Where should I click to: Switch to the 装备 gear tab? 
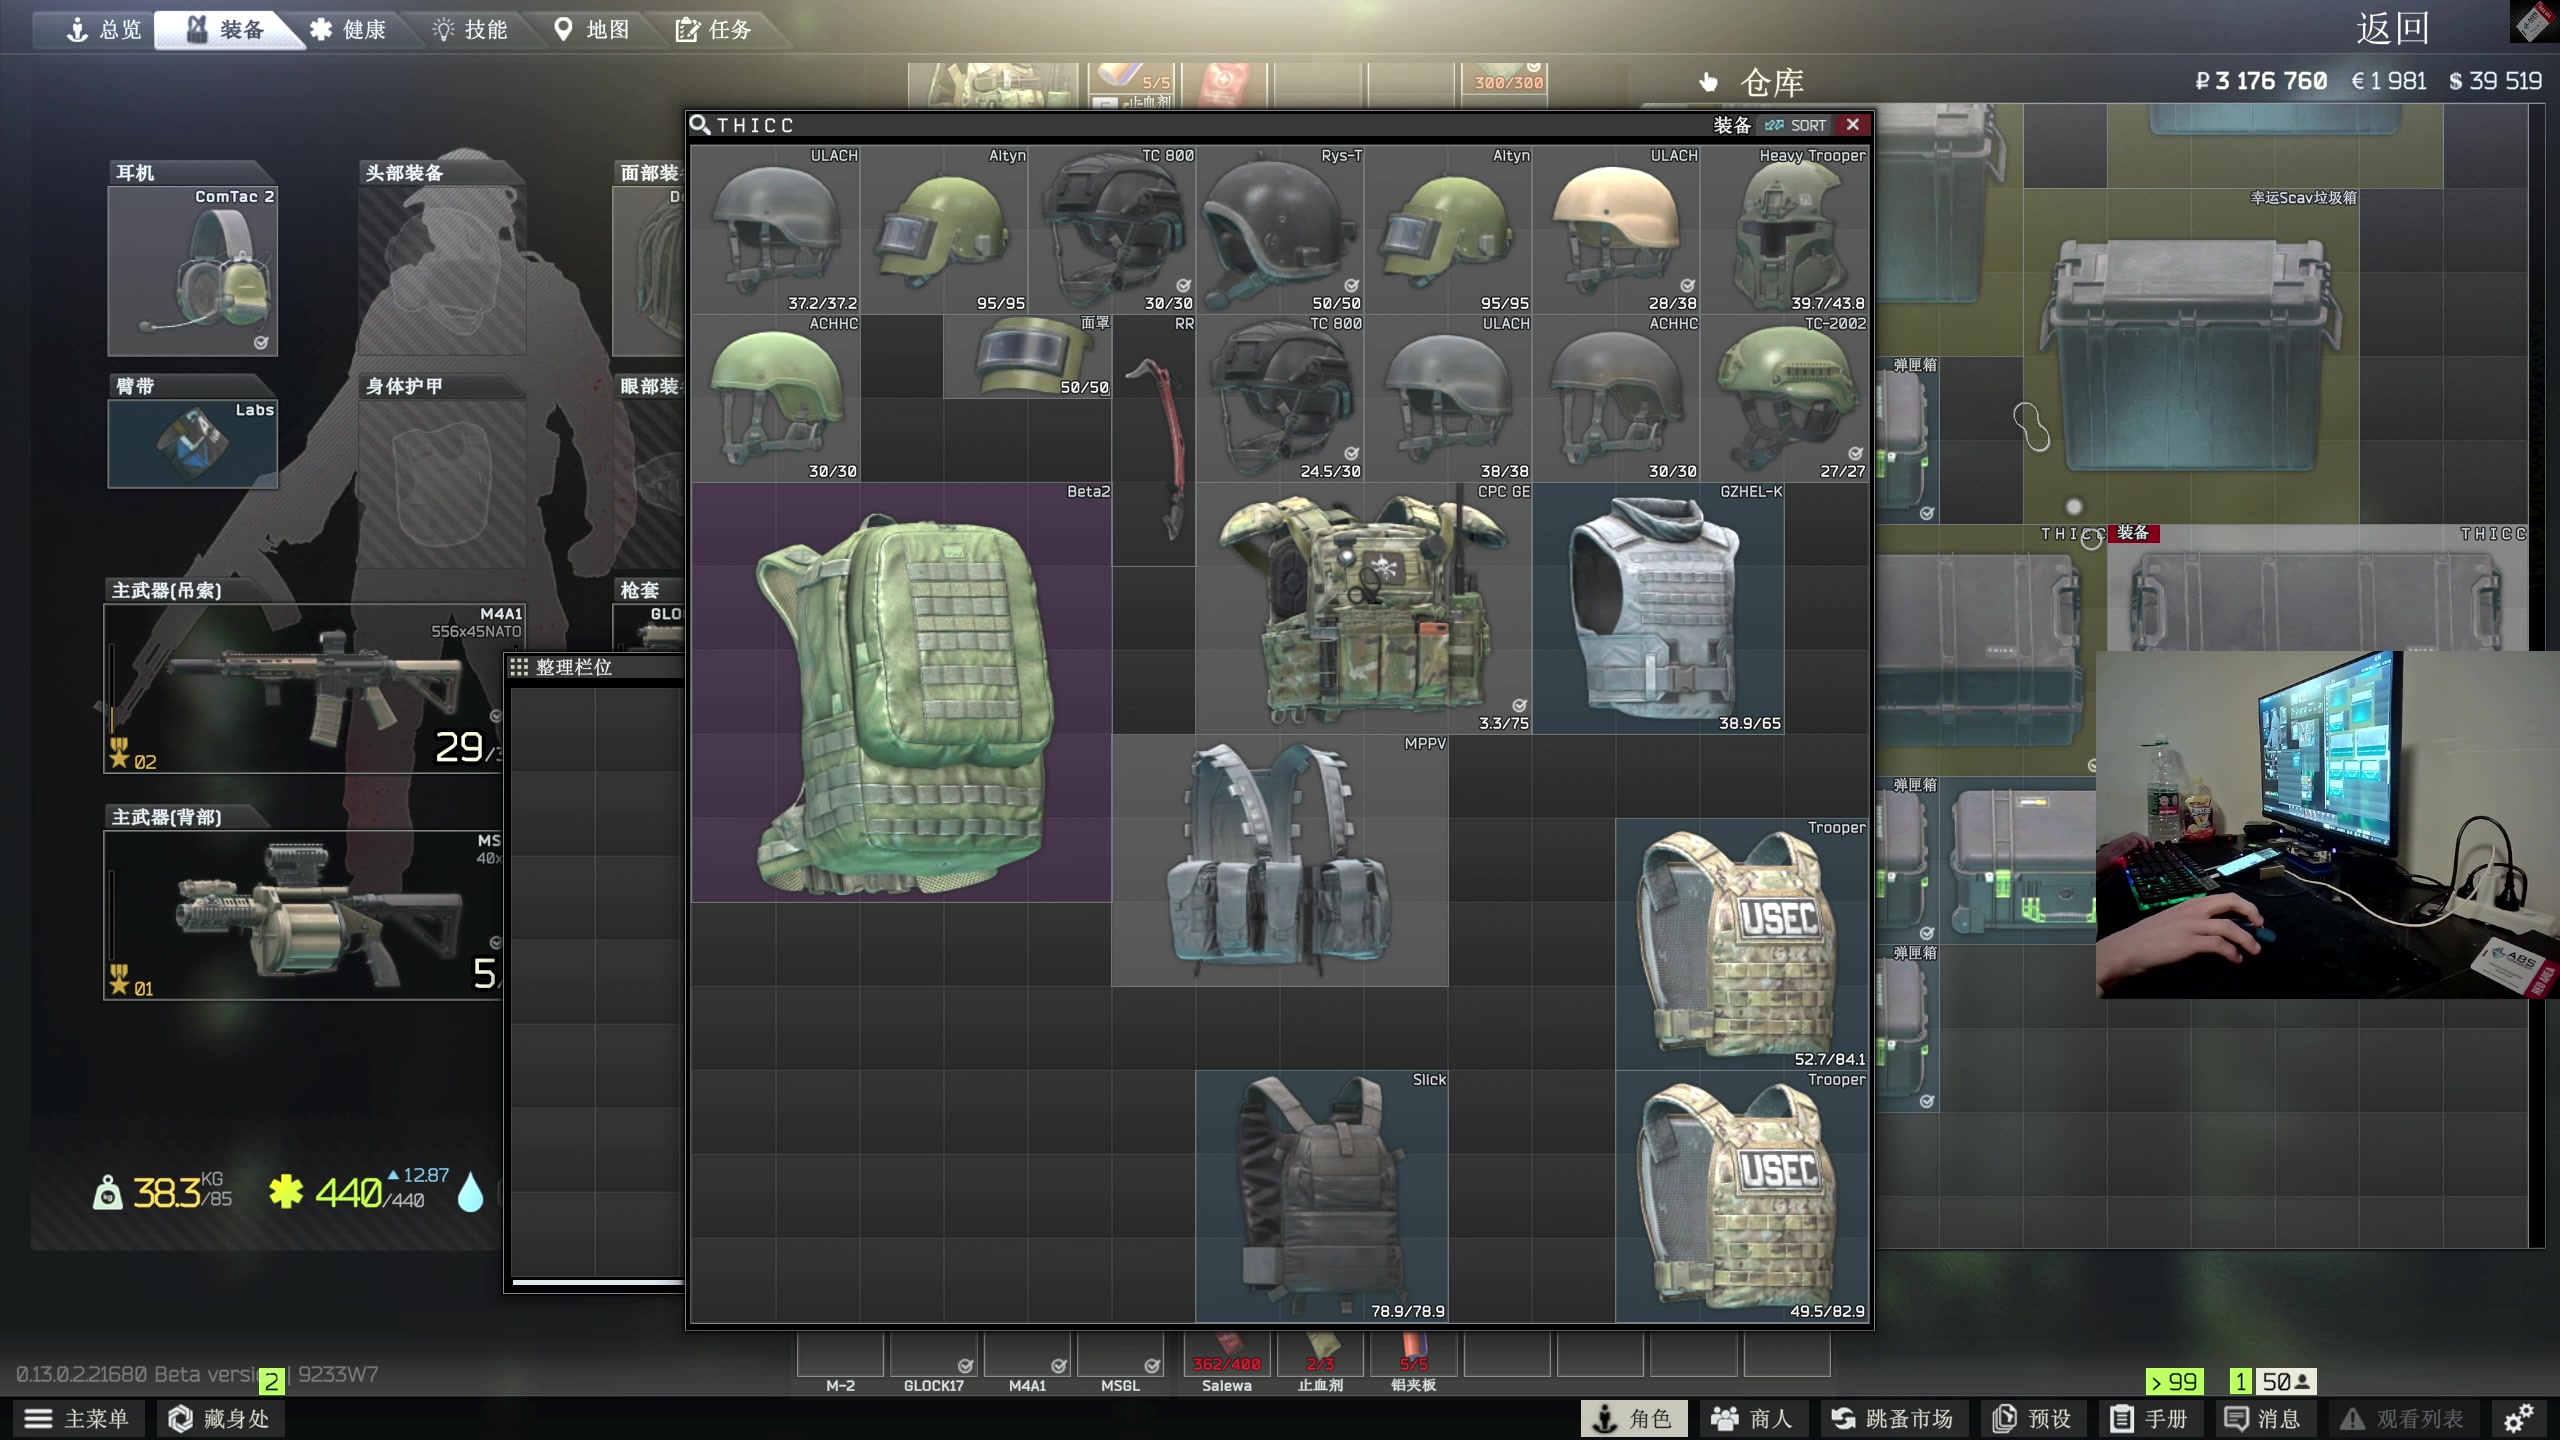(x=226, y=30)
